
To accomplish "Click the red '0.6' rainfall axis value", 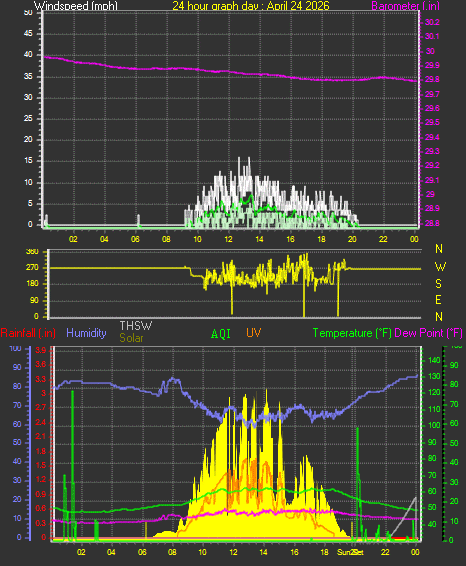I will pyautogui.click(x=41, y=509).
